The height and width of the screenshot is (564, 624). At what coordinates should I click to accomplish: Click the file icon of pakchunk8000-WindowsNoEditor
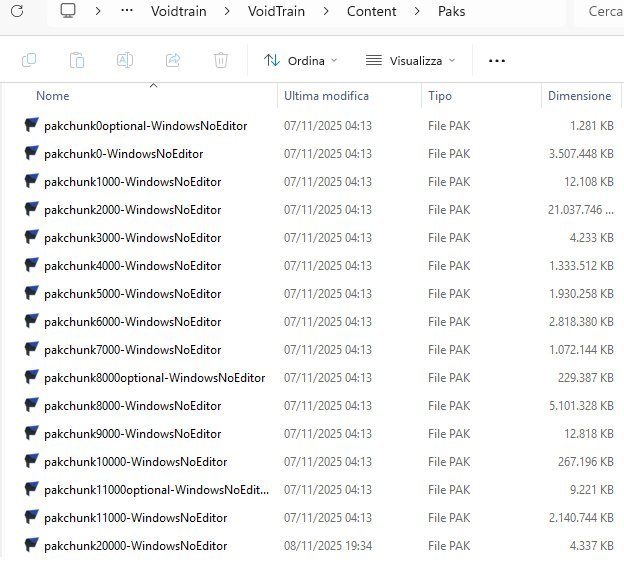point(31,405)
